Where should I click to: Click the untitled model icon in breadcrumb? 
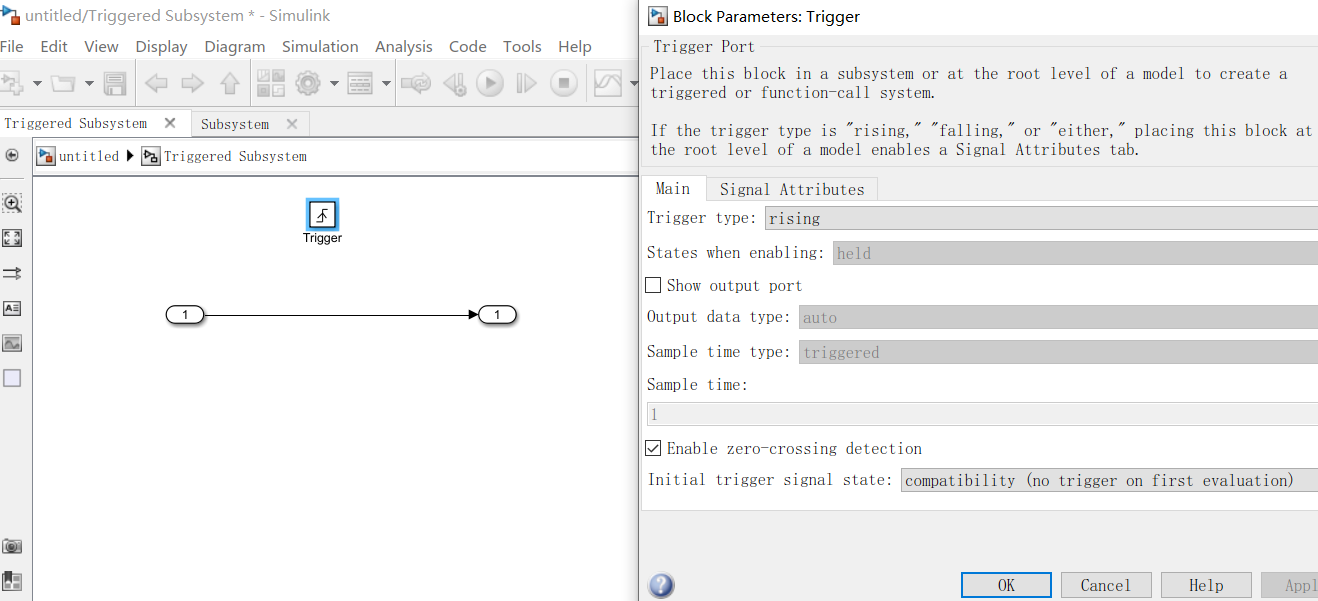click(46, 156)
